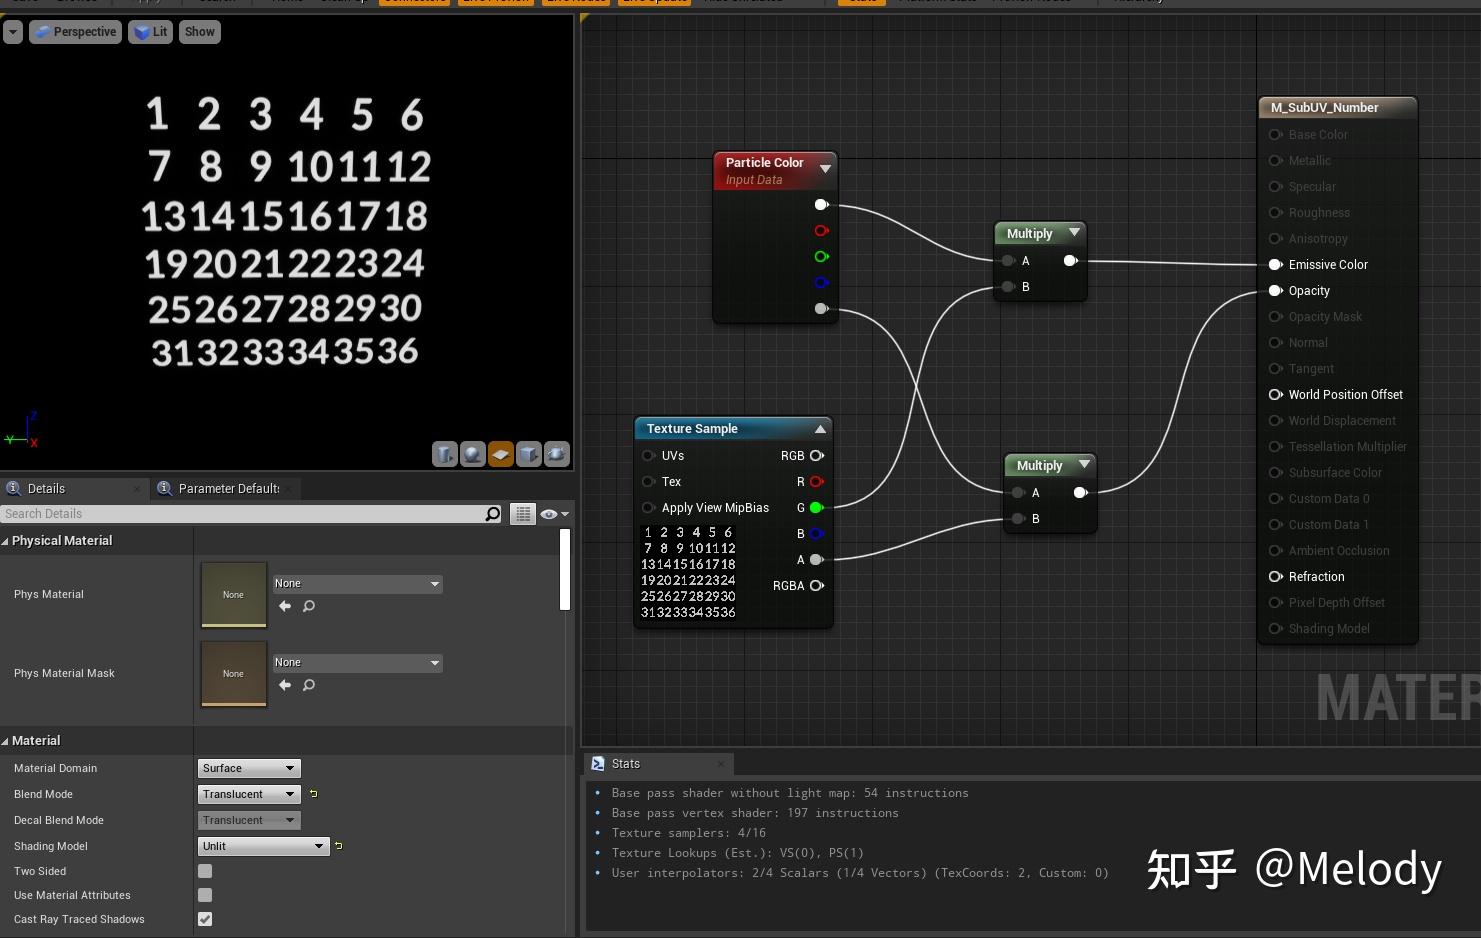Check Use Material Attributes option
Image resolution: width=1481 pixels, height=938 pixels.
click(205, 895)
